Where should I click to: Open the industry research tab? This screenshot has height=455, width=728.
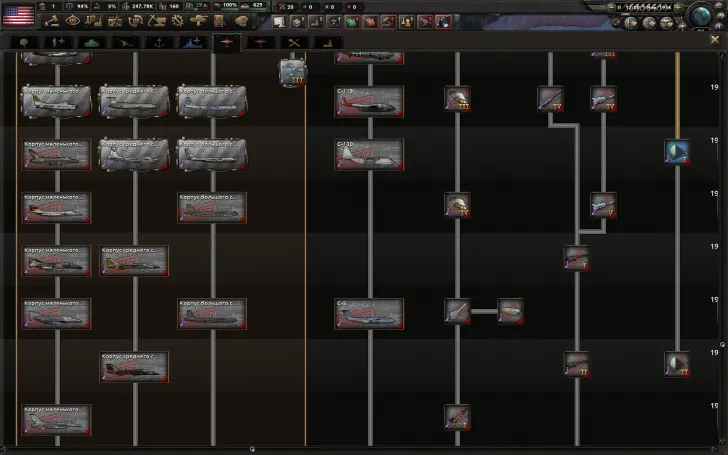(328, 43)
